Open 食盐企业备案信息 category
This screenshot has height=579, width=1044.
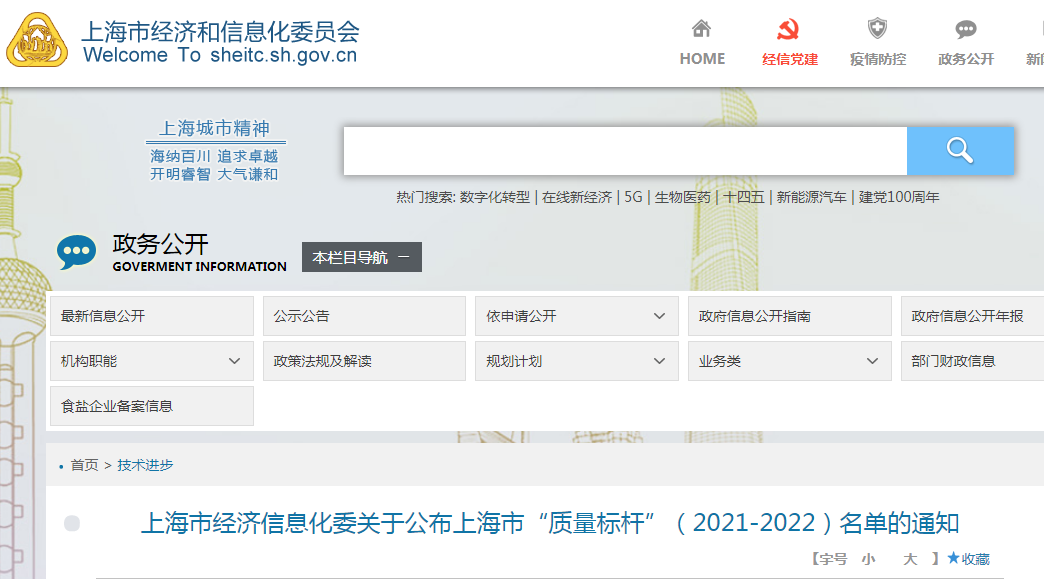[152, 406]
